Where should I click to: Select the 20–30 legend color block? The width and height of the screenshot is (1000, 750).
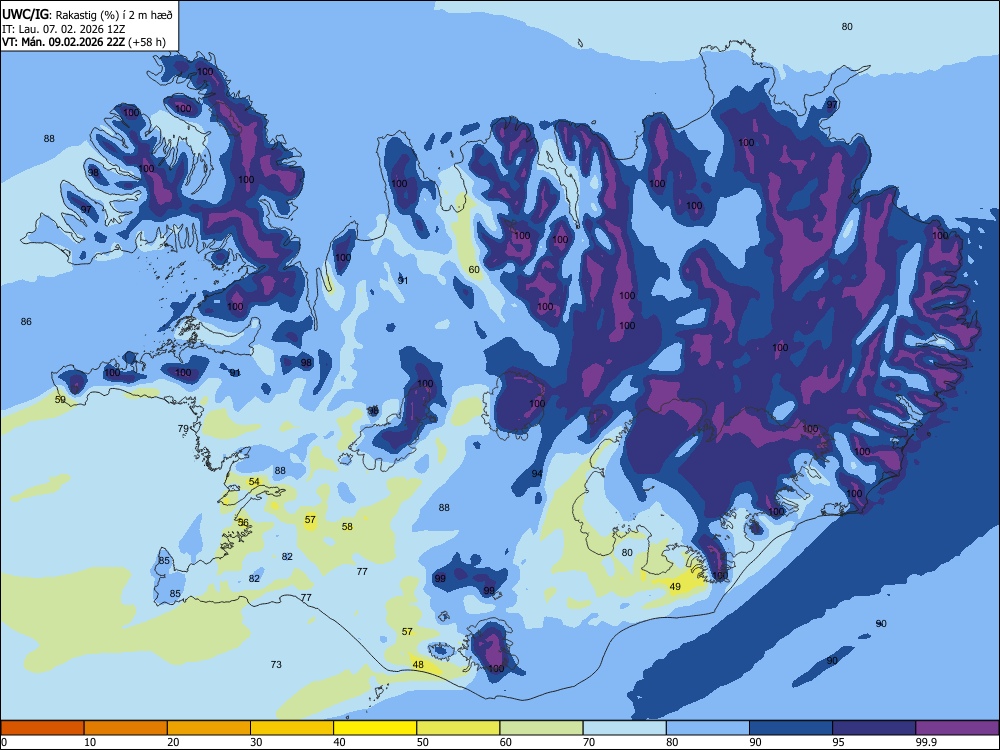click(x=209, y=728)
